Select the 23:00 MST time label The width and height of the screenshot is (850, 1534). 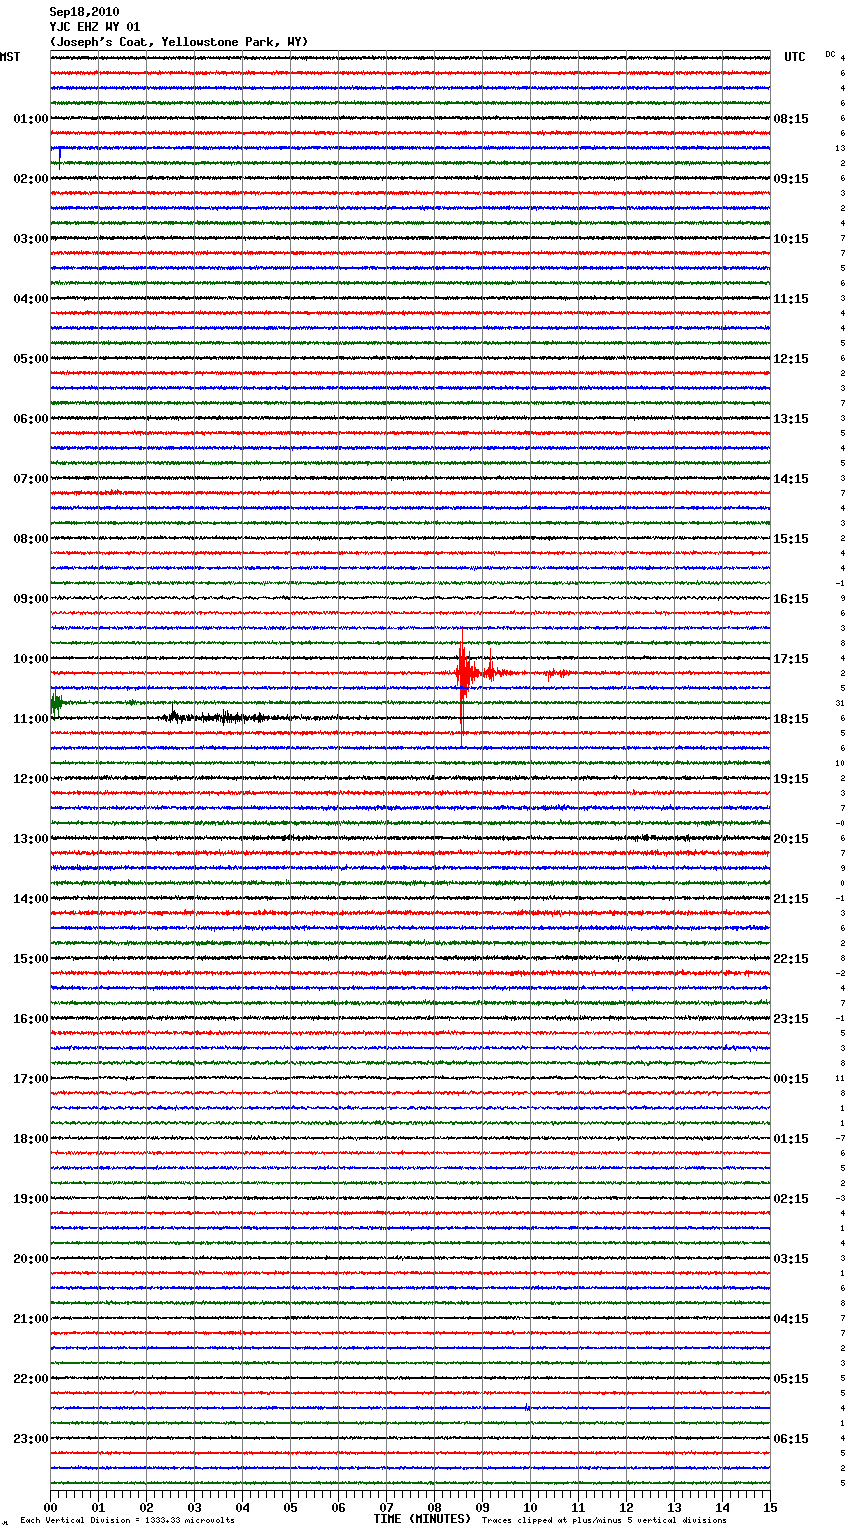[x=30, y=1439]
